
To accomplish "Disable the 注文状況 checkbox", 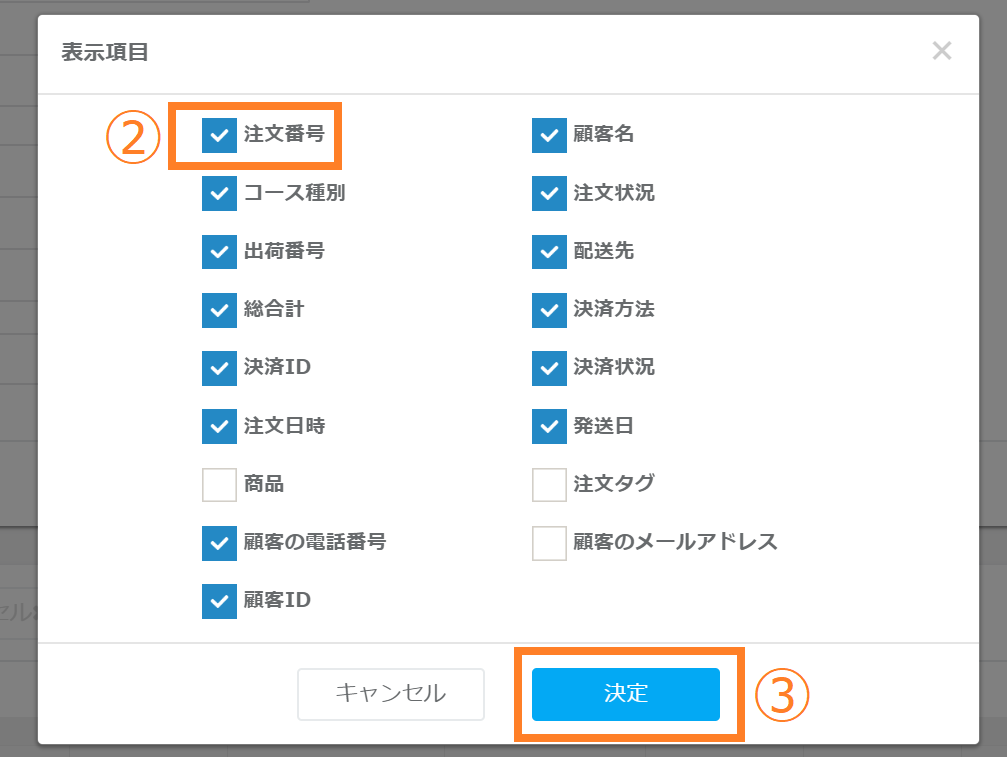I will pyautogui.click(x=549, y=193).
